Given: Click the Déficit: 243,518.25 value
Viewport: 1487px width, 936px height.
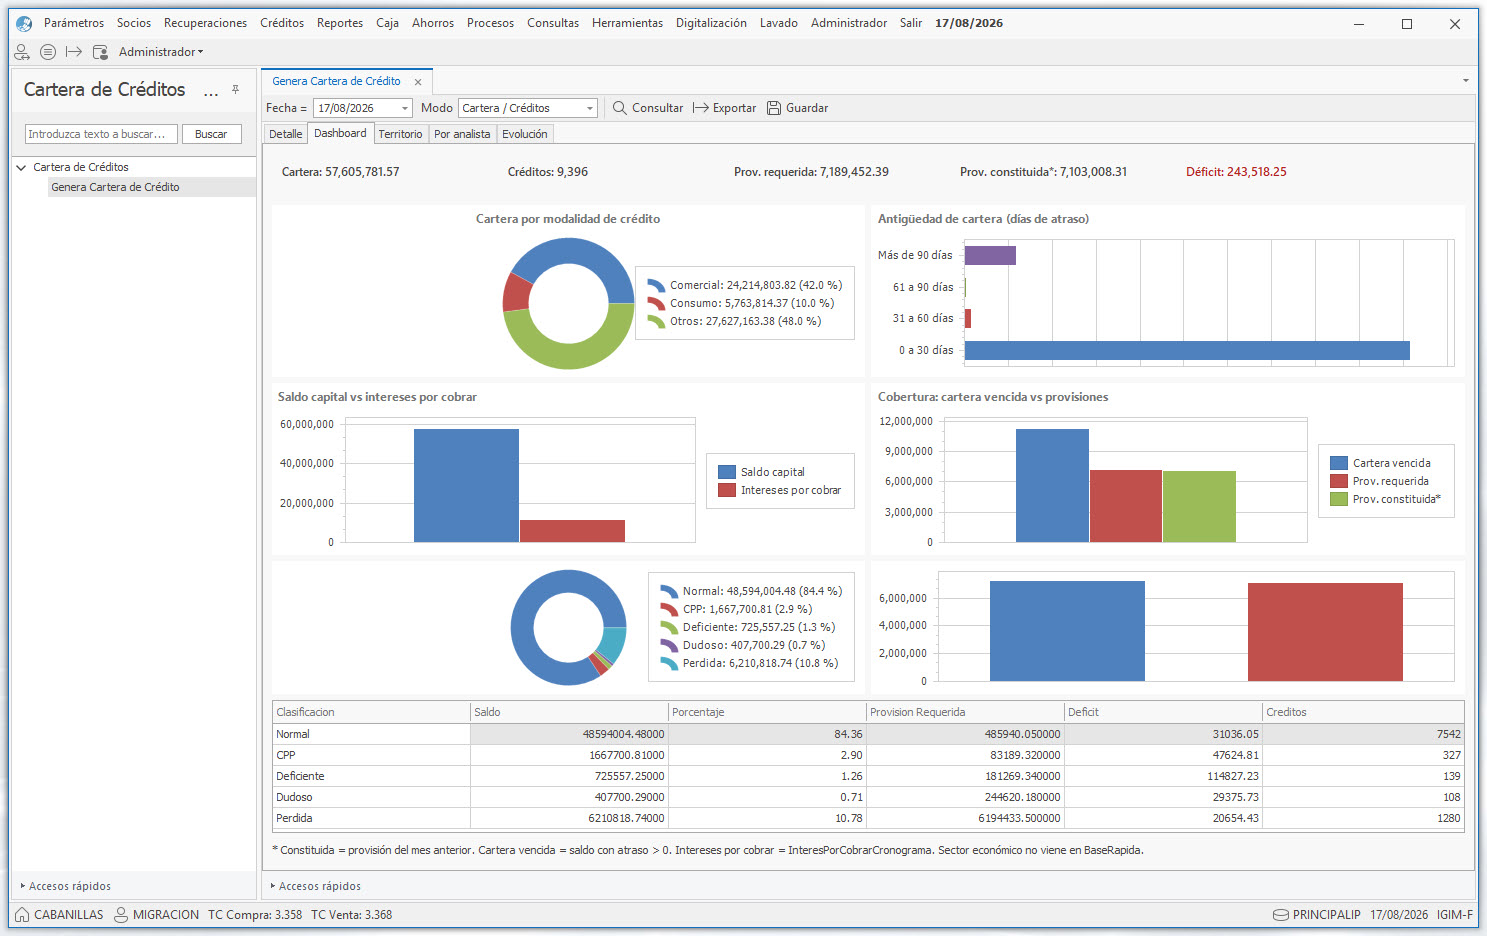Looking at the screenshot, I should (x=1236, y=172).
